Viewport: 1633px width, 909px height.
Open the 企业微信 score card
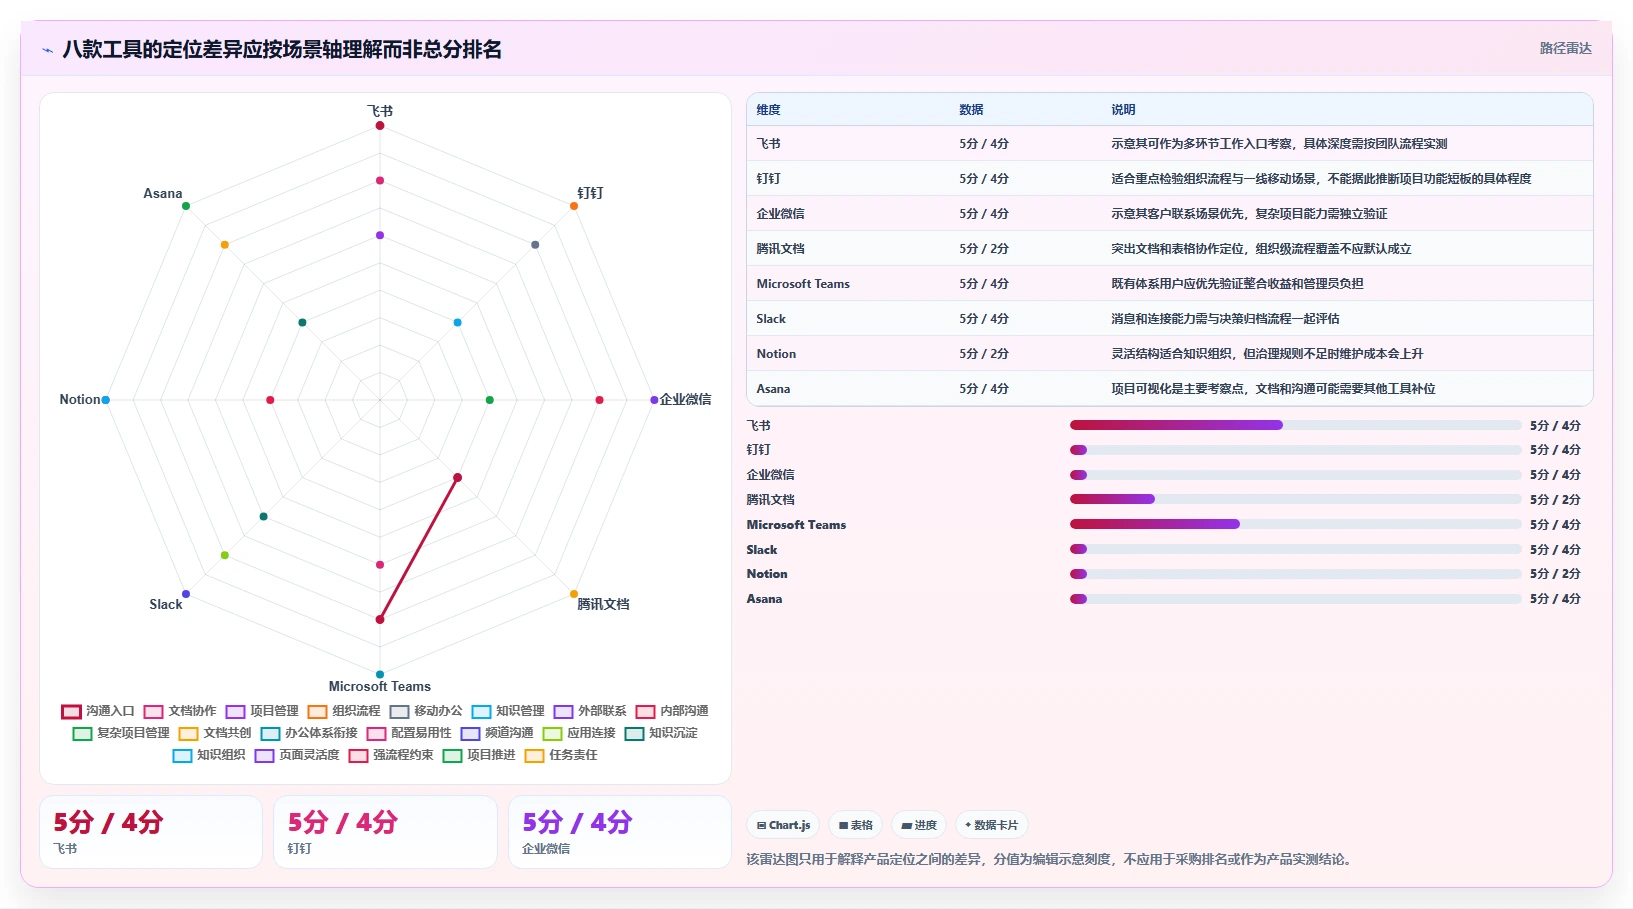[x=620, y=832]
